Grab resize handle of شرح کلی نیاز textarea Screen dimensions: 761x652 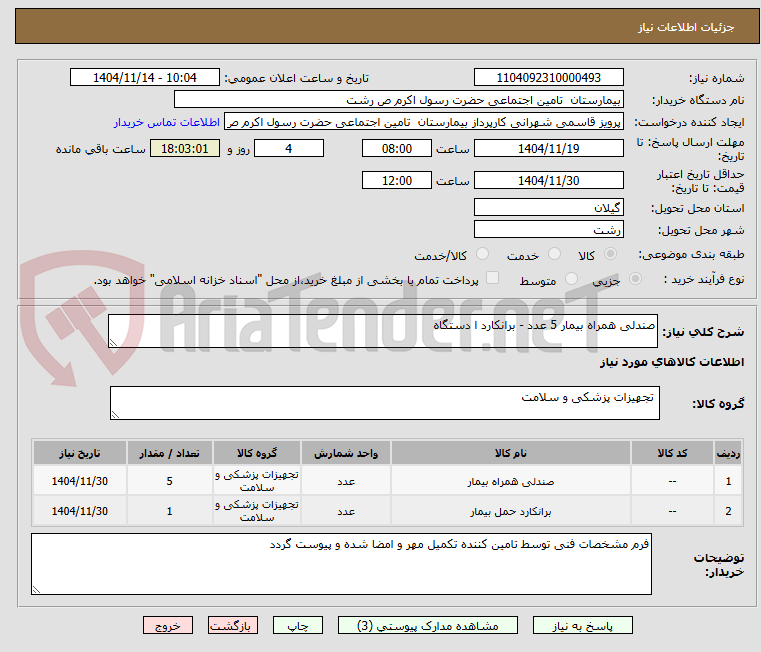pos(113,343)
